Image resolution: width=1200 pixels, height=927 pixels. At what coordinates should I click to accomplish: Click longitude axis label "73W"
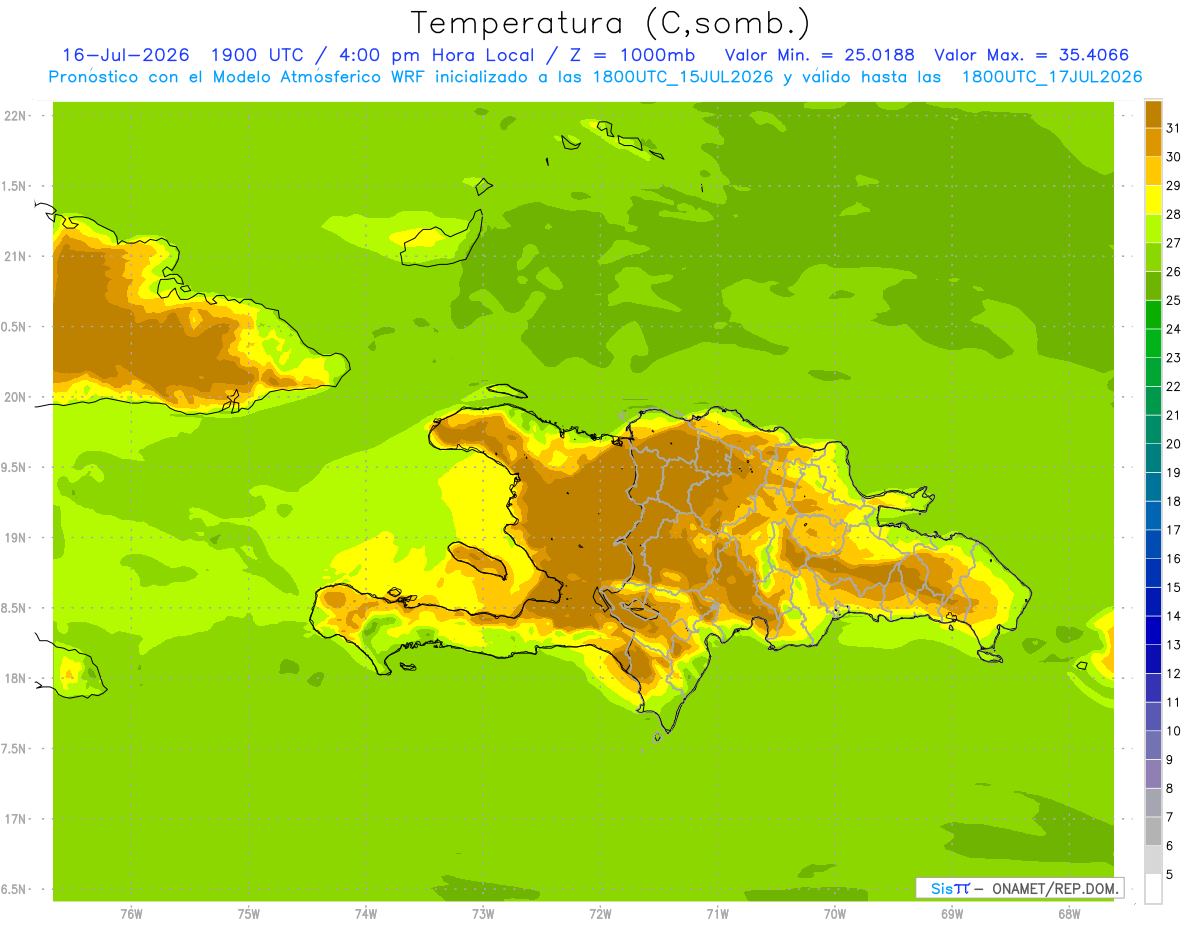click(x=483, y=915)
